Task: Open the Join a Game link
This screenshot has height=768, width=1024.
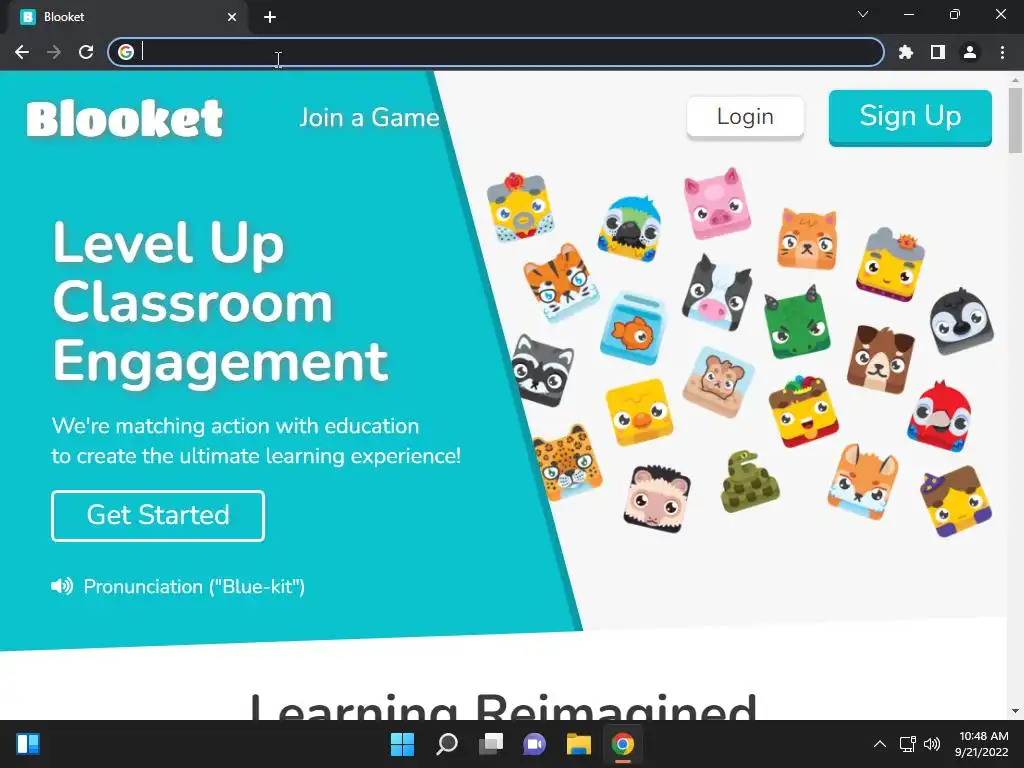Action: coord(370,118)
